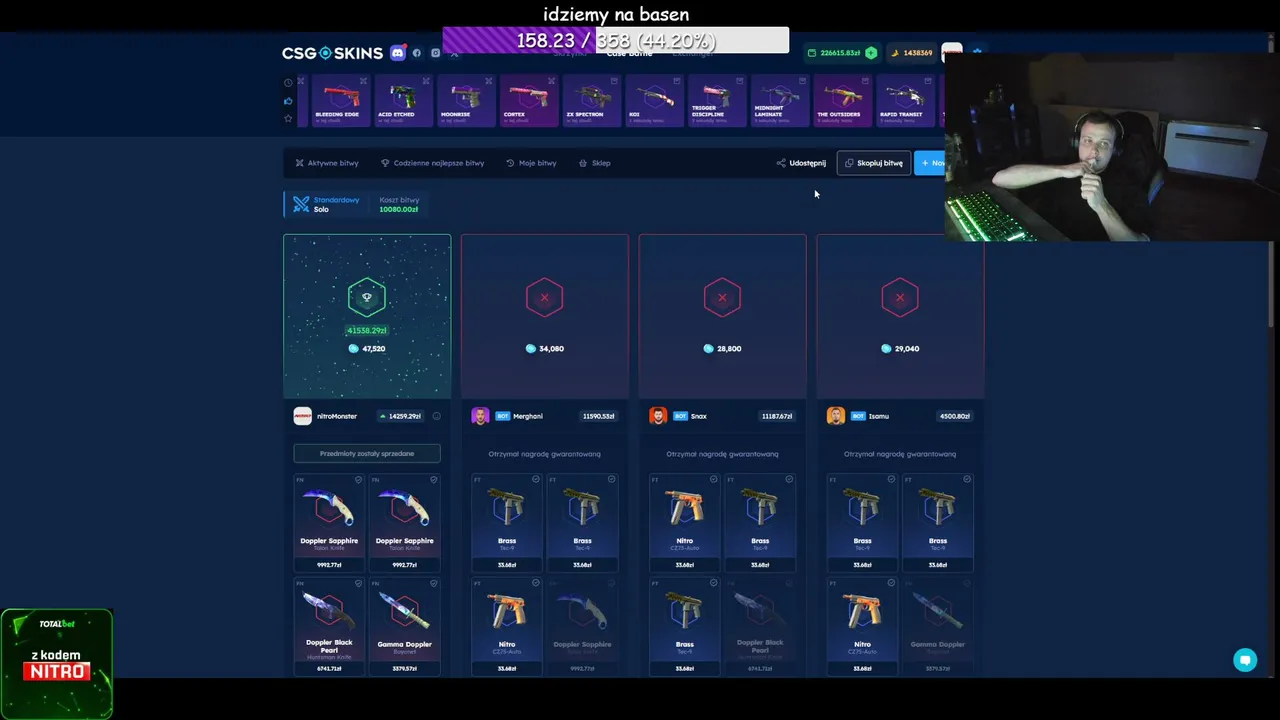The image size is (1280, 720).
Task: Open the Cortex drop card
Action: 527,101
